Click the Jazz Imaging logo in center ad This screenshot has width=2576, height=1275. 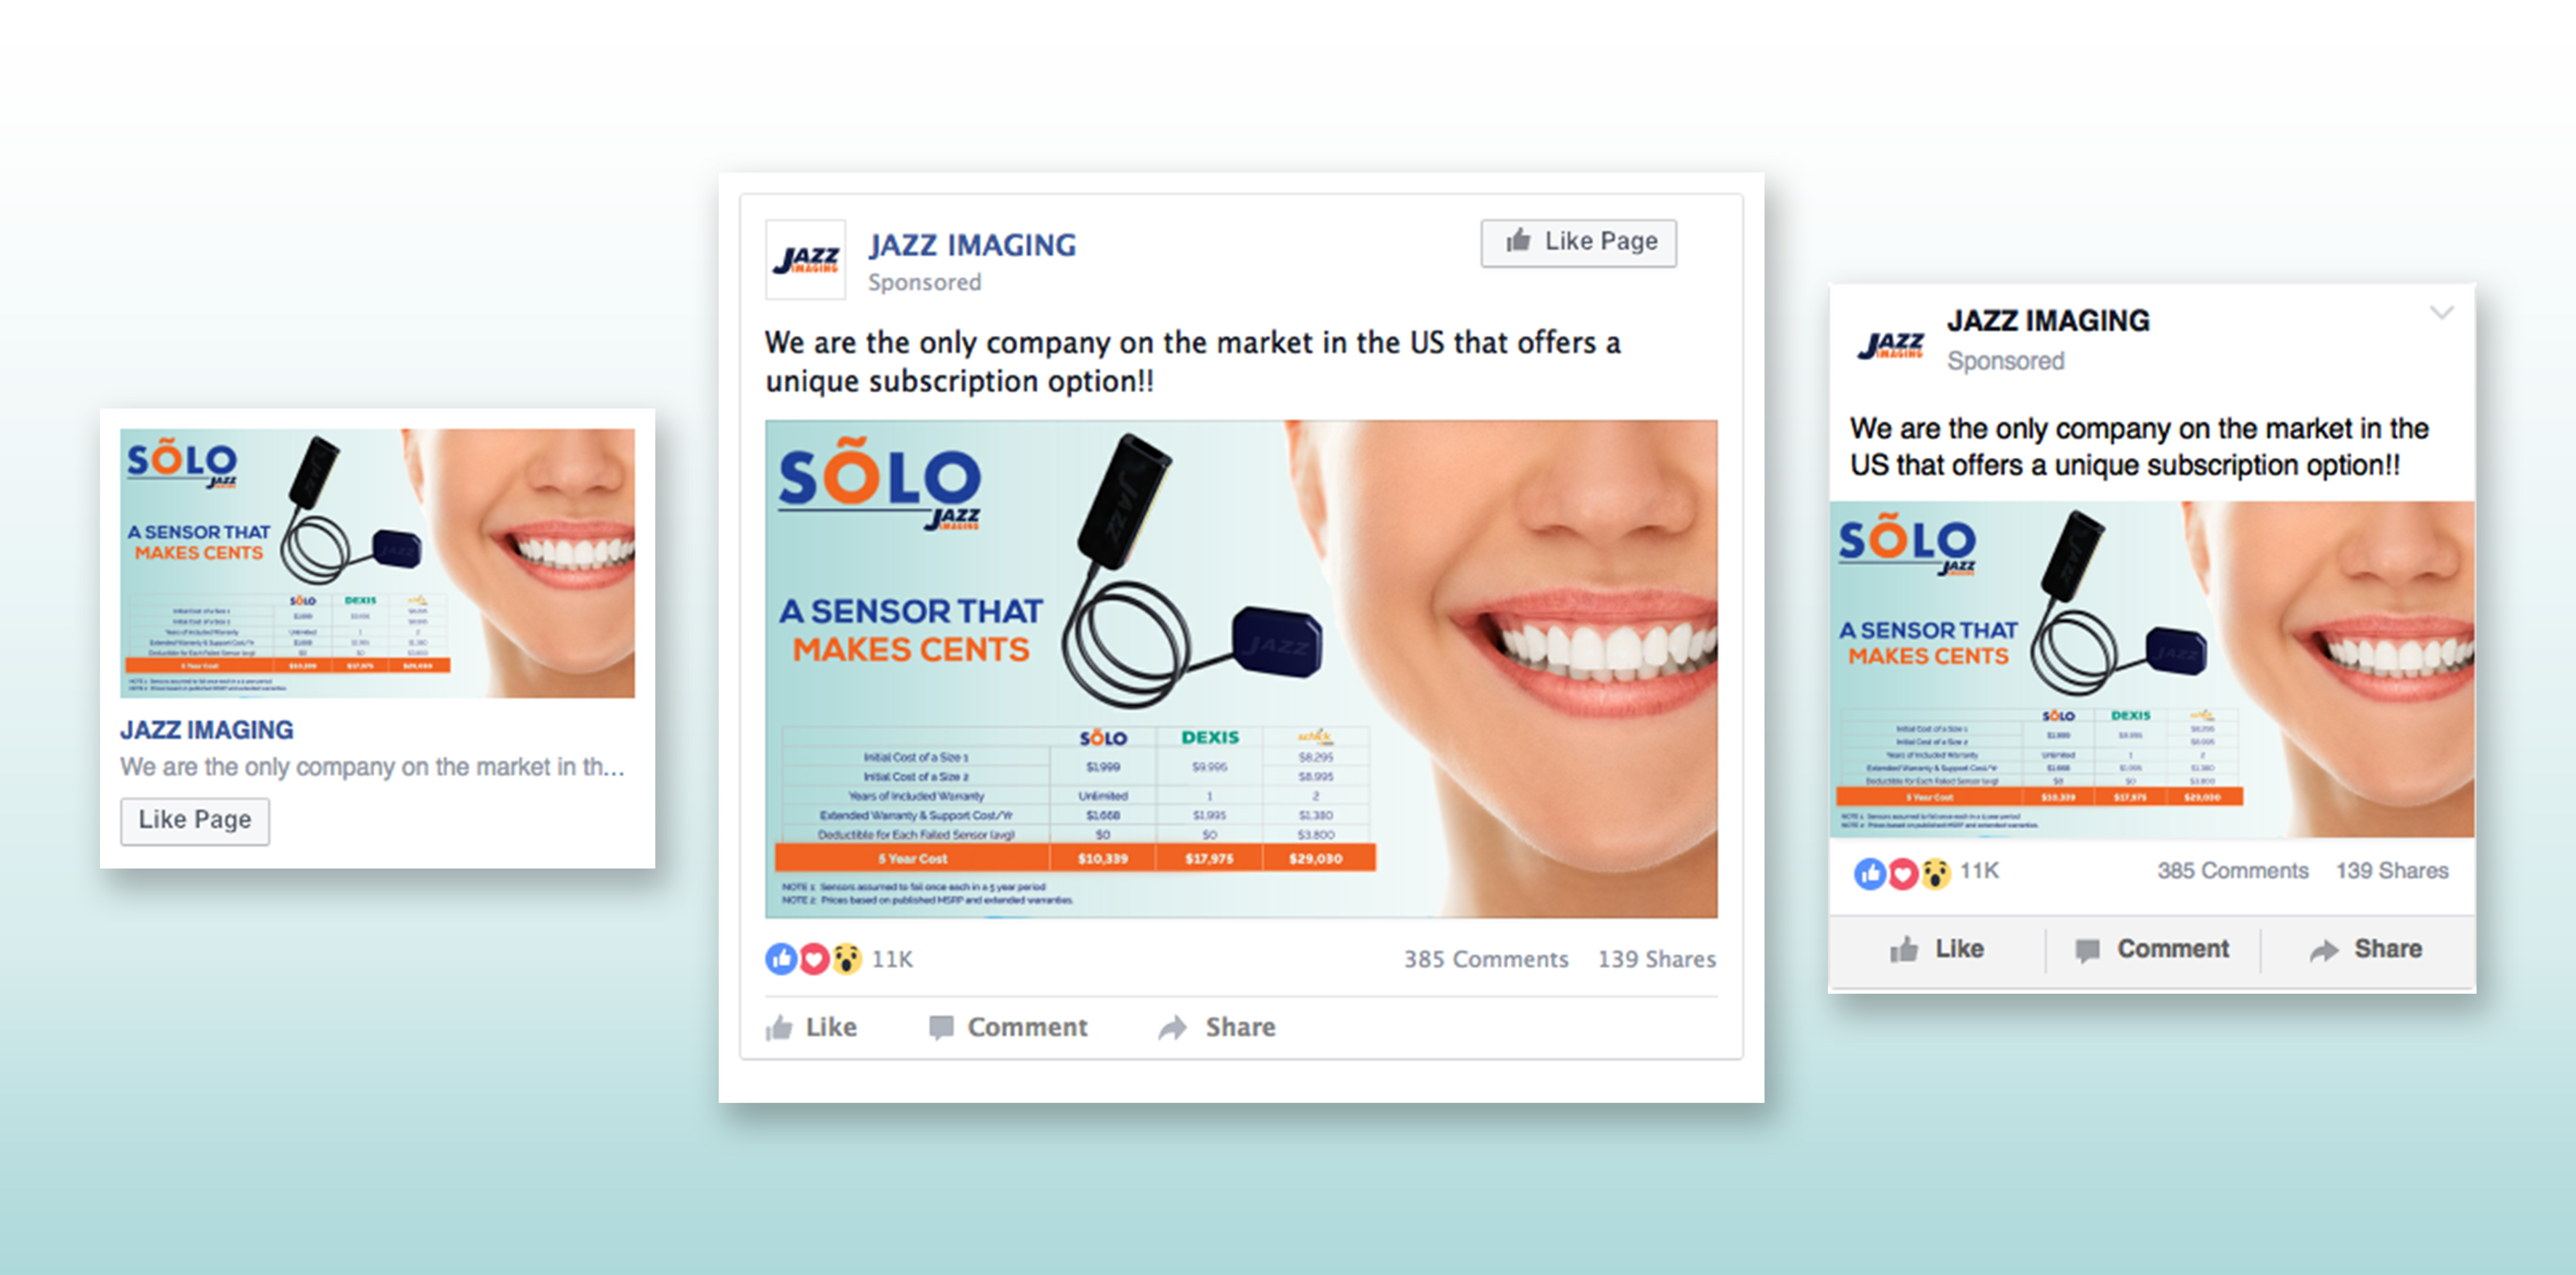(806, 260)
